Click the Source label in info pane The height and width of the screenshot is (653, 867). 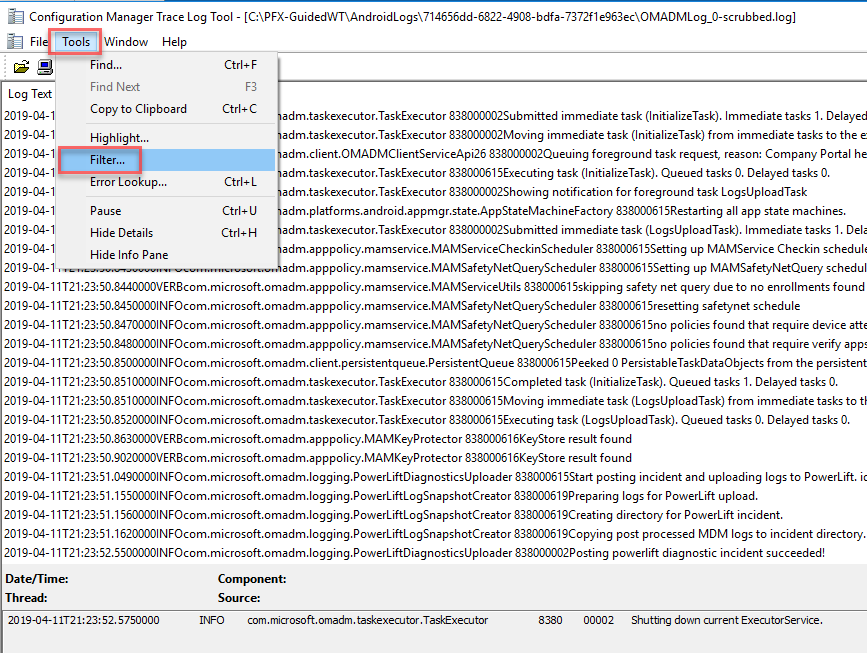(x=239, y=598)
